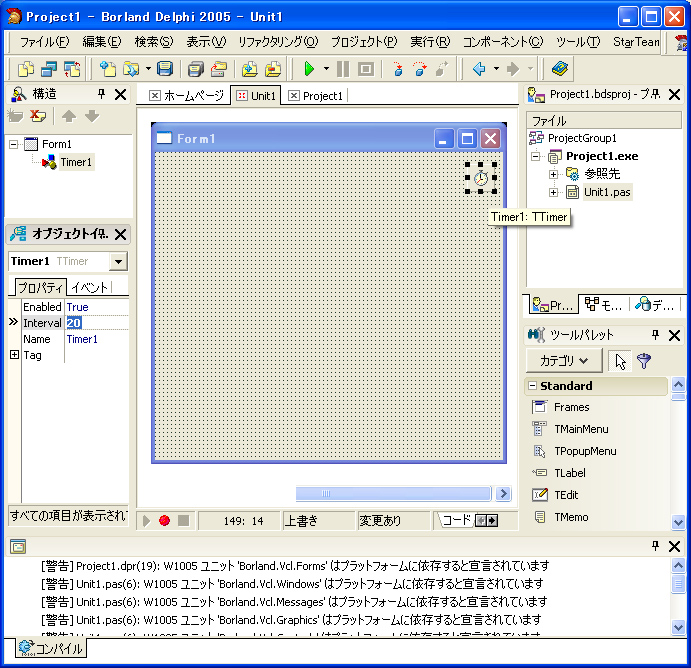Open the 編集(E) menu
Viewport: 691px width, 668px height.
[102, 42]
